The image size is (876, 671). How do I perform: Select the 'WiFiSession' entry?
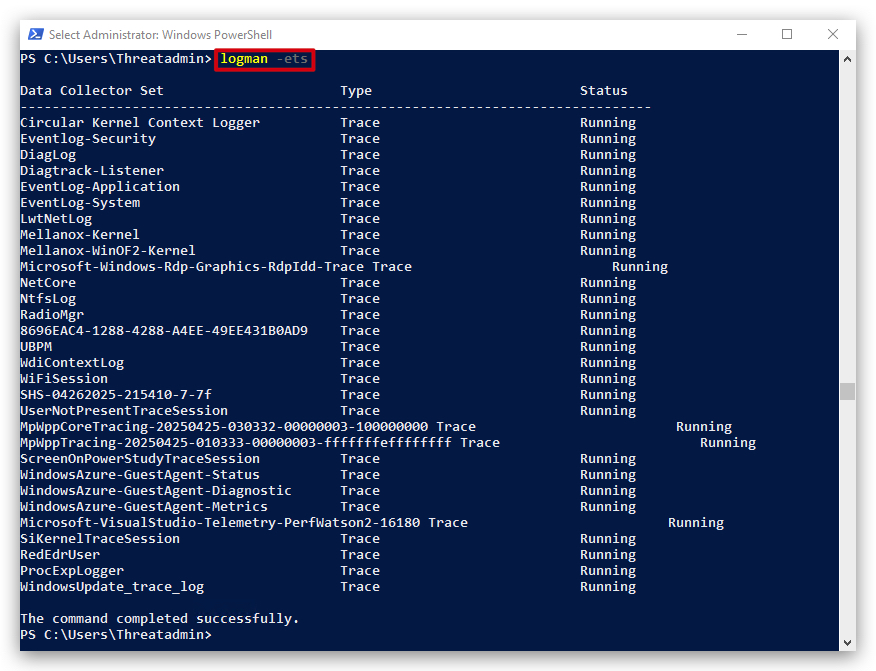pos(64,379)
